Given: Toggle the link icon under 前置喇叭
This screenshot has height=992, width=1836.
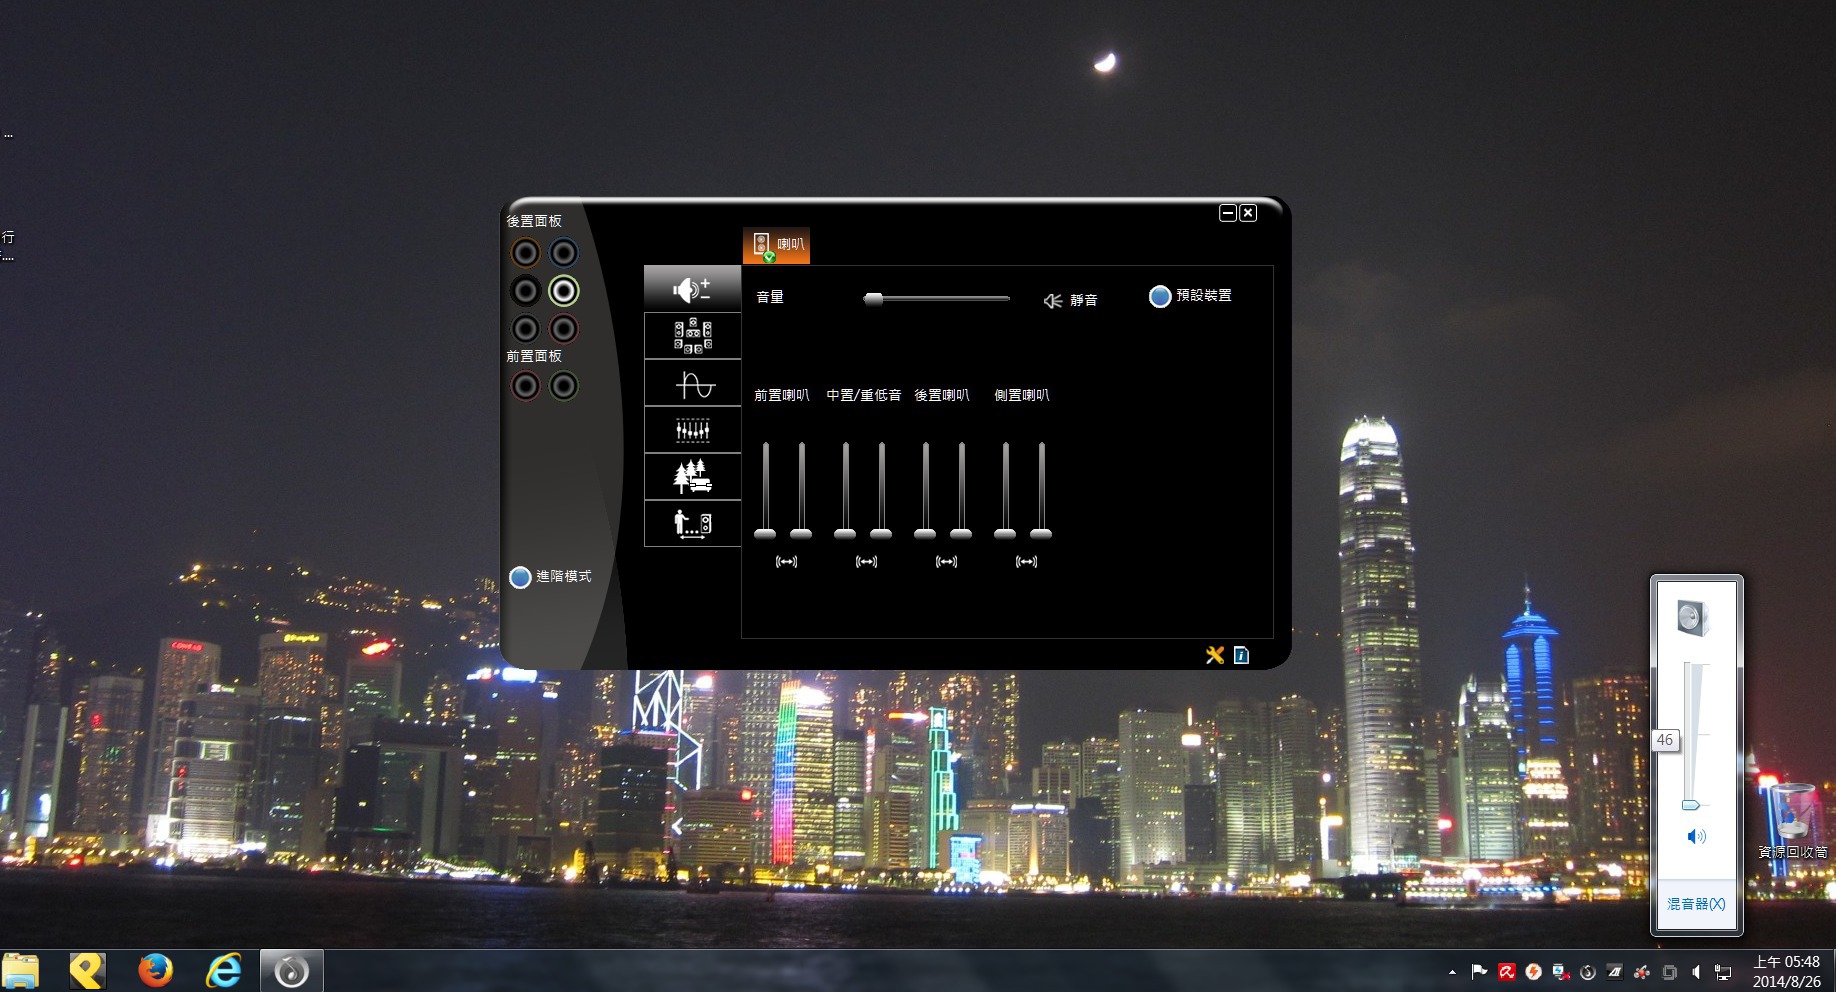Looking at the screenshot, I should [786, 562].
